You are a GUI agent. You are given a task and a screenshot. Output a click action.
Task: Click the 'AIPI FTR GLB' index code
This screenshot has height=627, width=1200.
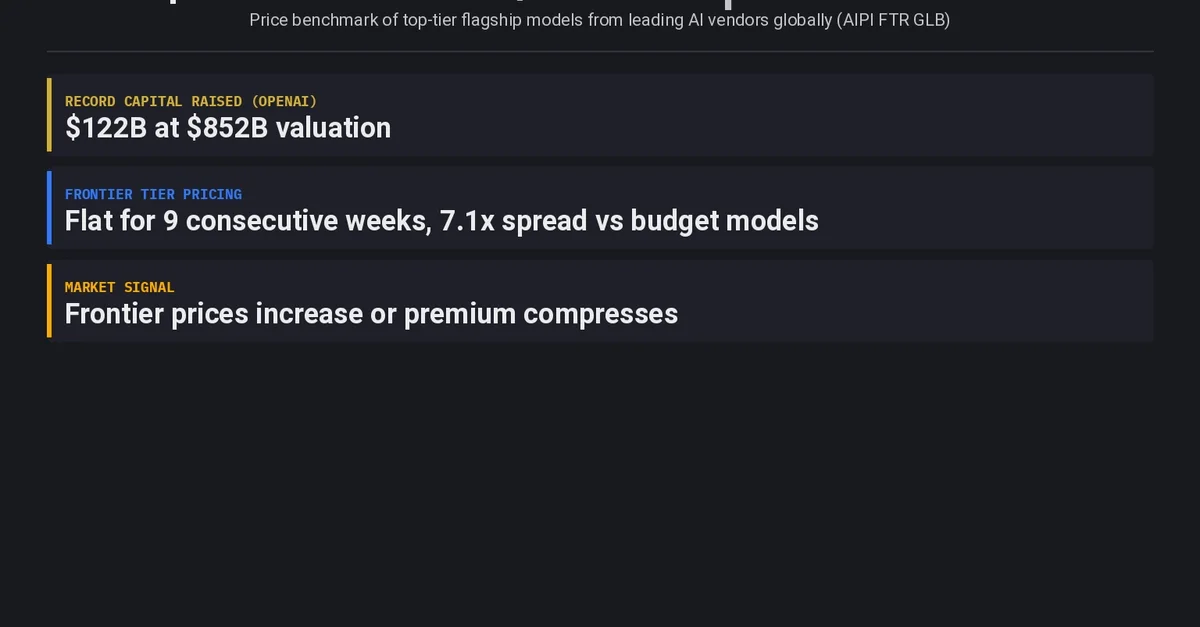(x=892, y=20)
